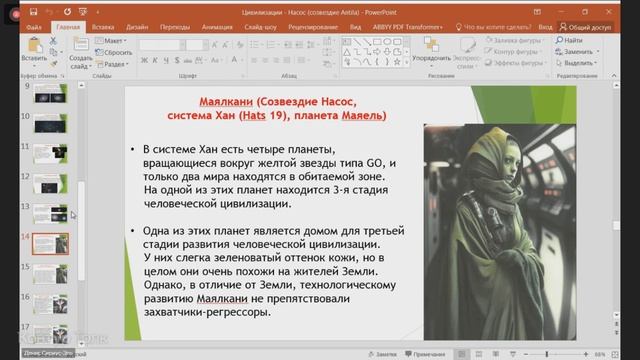Open Shape Outline (Контур фигуры) dropdown
This screenshot has height=360, width=640.
pos(513,52)
